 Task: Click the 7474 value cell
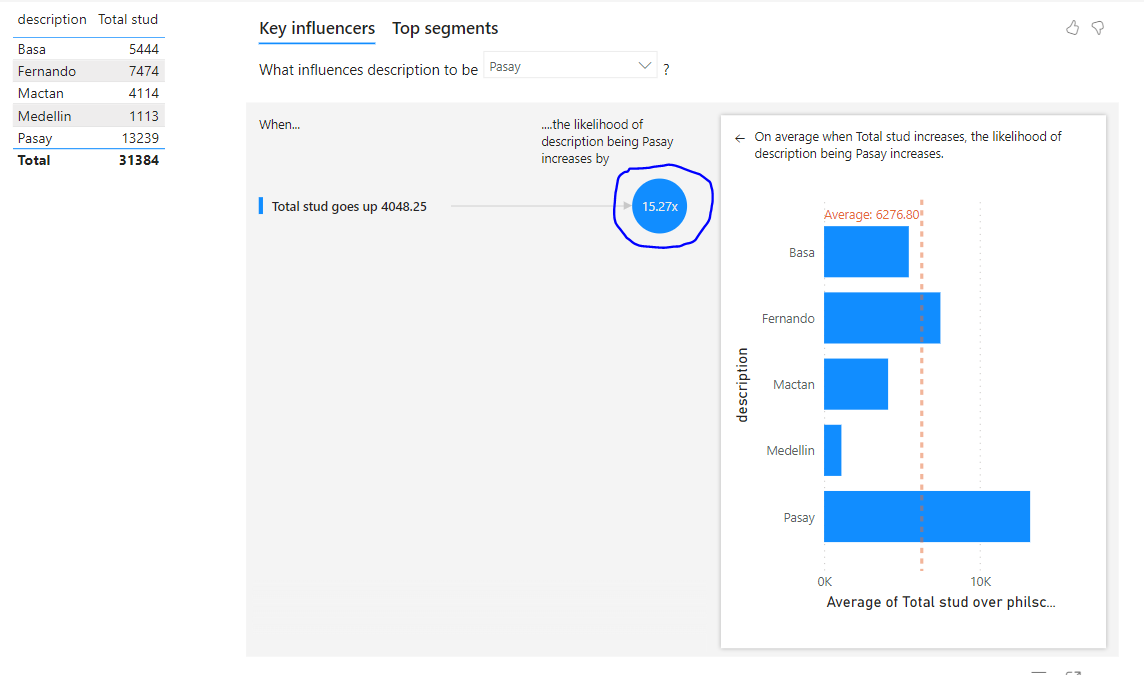pos(144,71)
